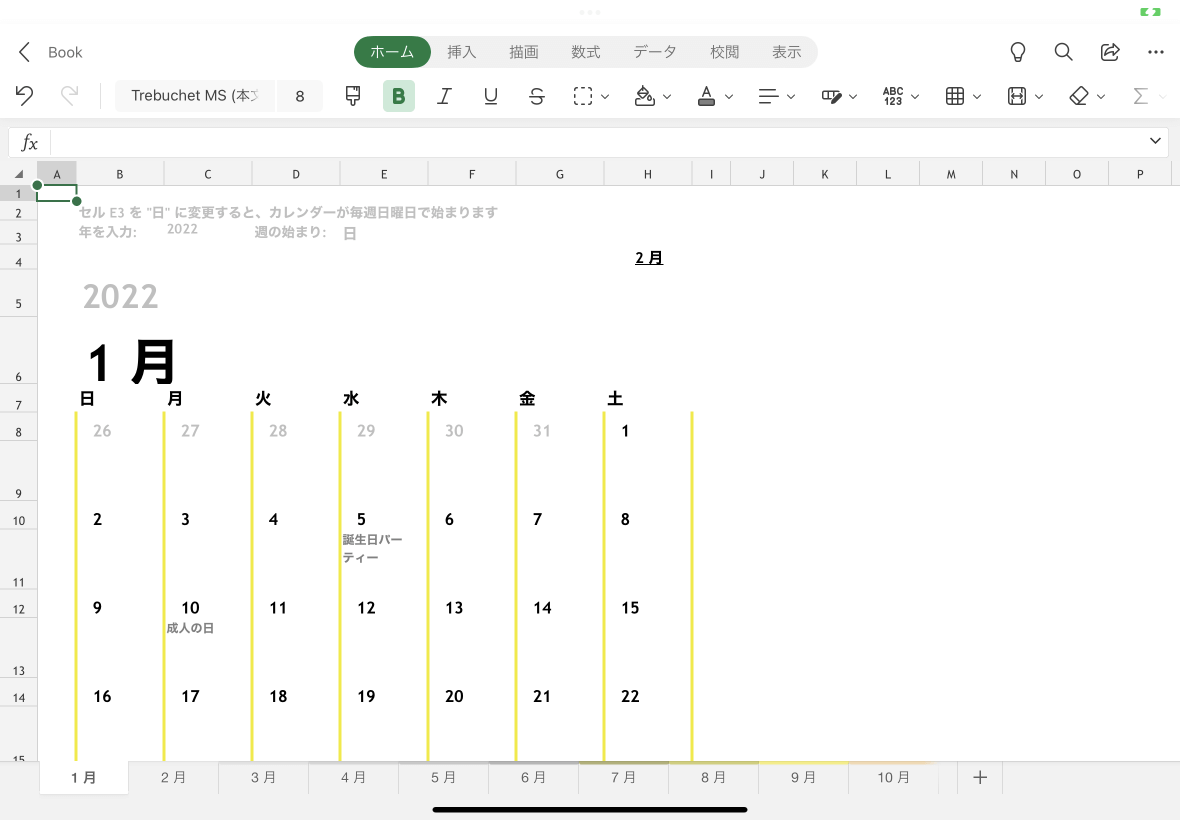The image size is (1180, 820).
Task: Click the 誕生日パーティー note cell
Action: pyautogui.click(x=372, y=548)
